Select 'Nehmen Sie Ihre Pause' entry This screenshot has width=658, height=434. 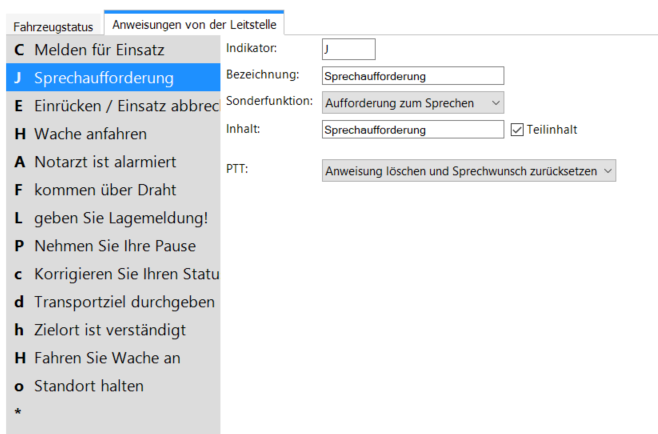point(113,246)
